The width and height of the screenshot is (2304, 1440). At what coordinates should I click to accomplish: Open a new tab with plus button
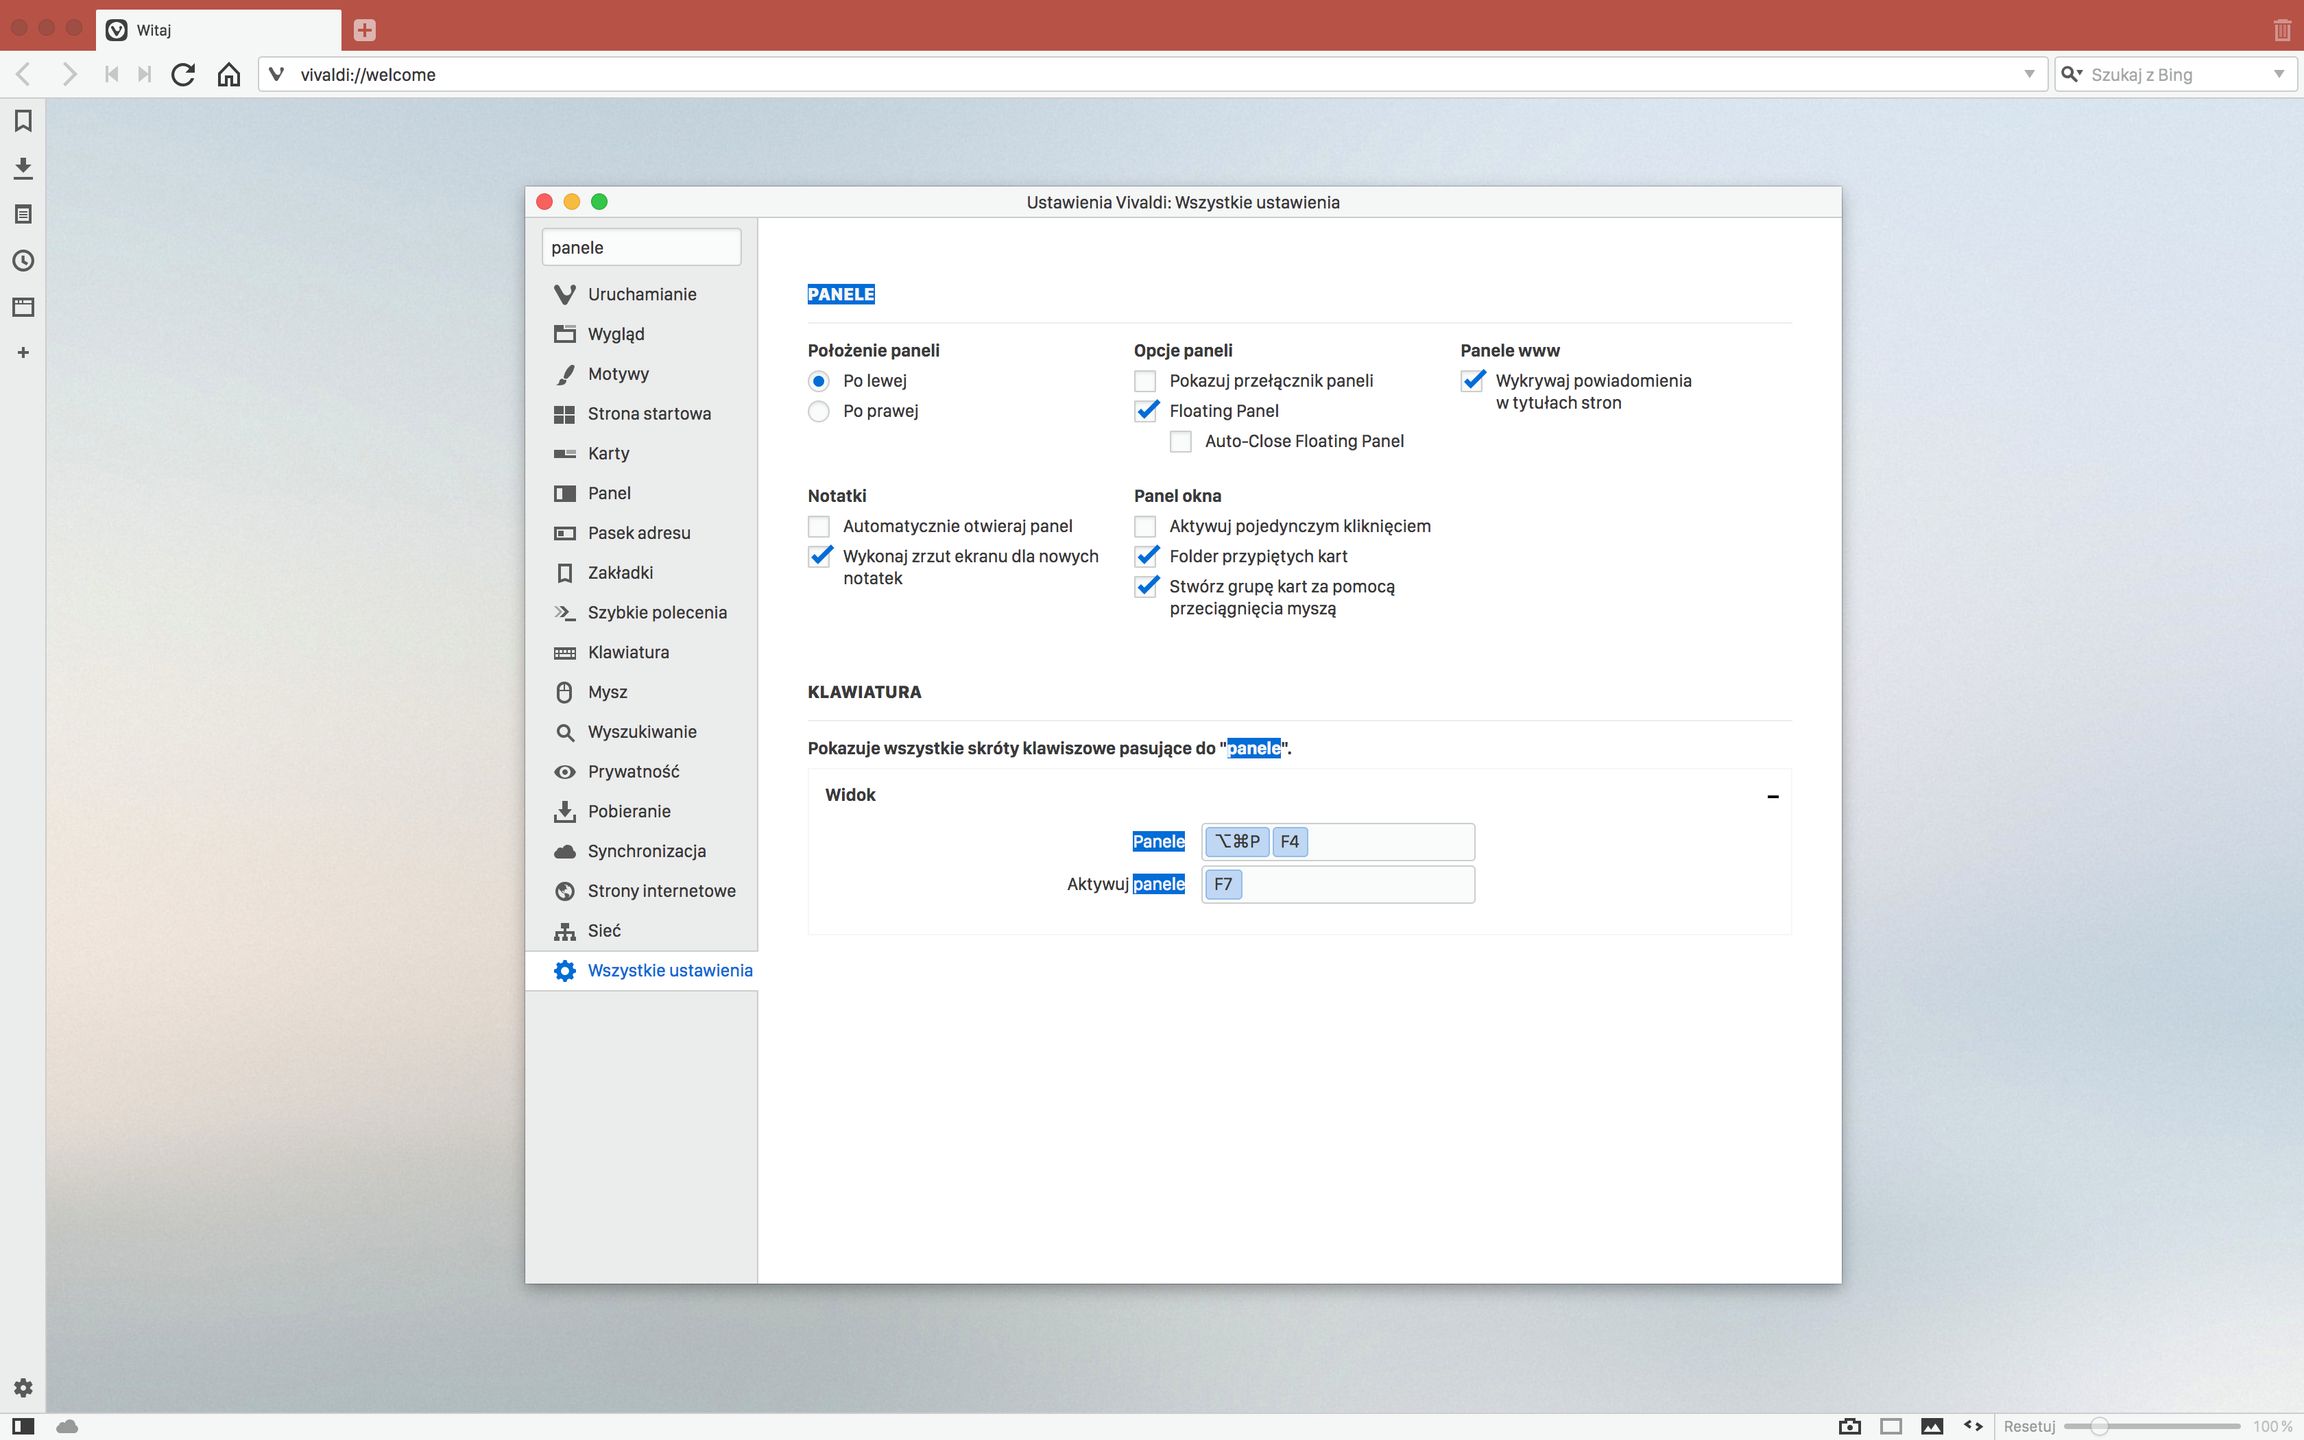[x=365, y=30]
